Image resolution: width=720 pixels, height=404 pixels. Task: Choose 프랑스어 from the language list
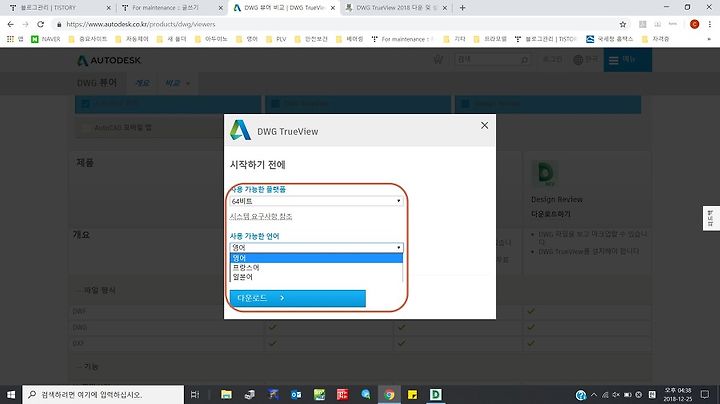(x=316, y=267)
